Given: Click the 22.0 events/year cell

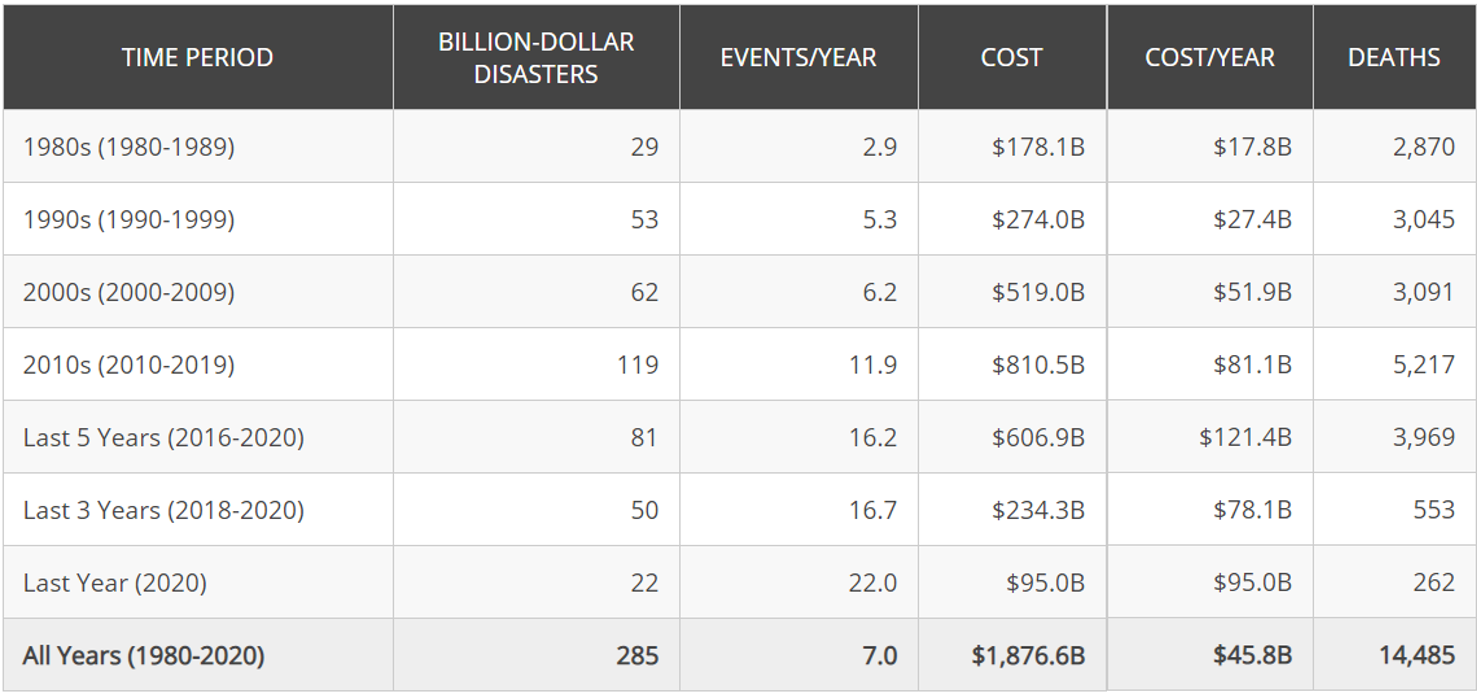Looking at the screenshot, I should tap(872, 583).
